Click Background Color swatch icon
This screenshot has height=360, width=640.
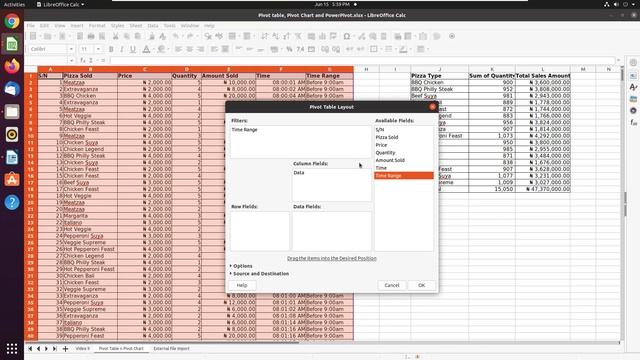click(x=162, y=49)
